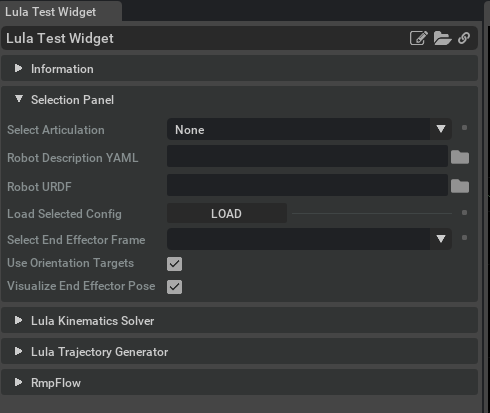Click the small dot beside Select Articulation
The width and height of the screenshot is (490, 413).
(x=464, y=128)
